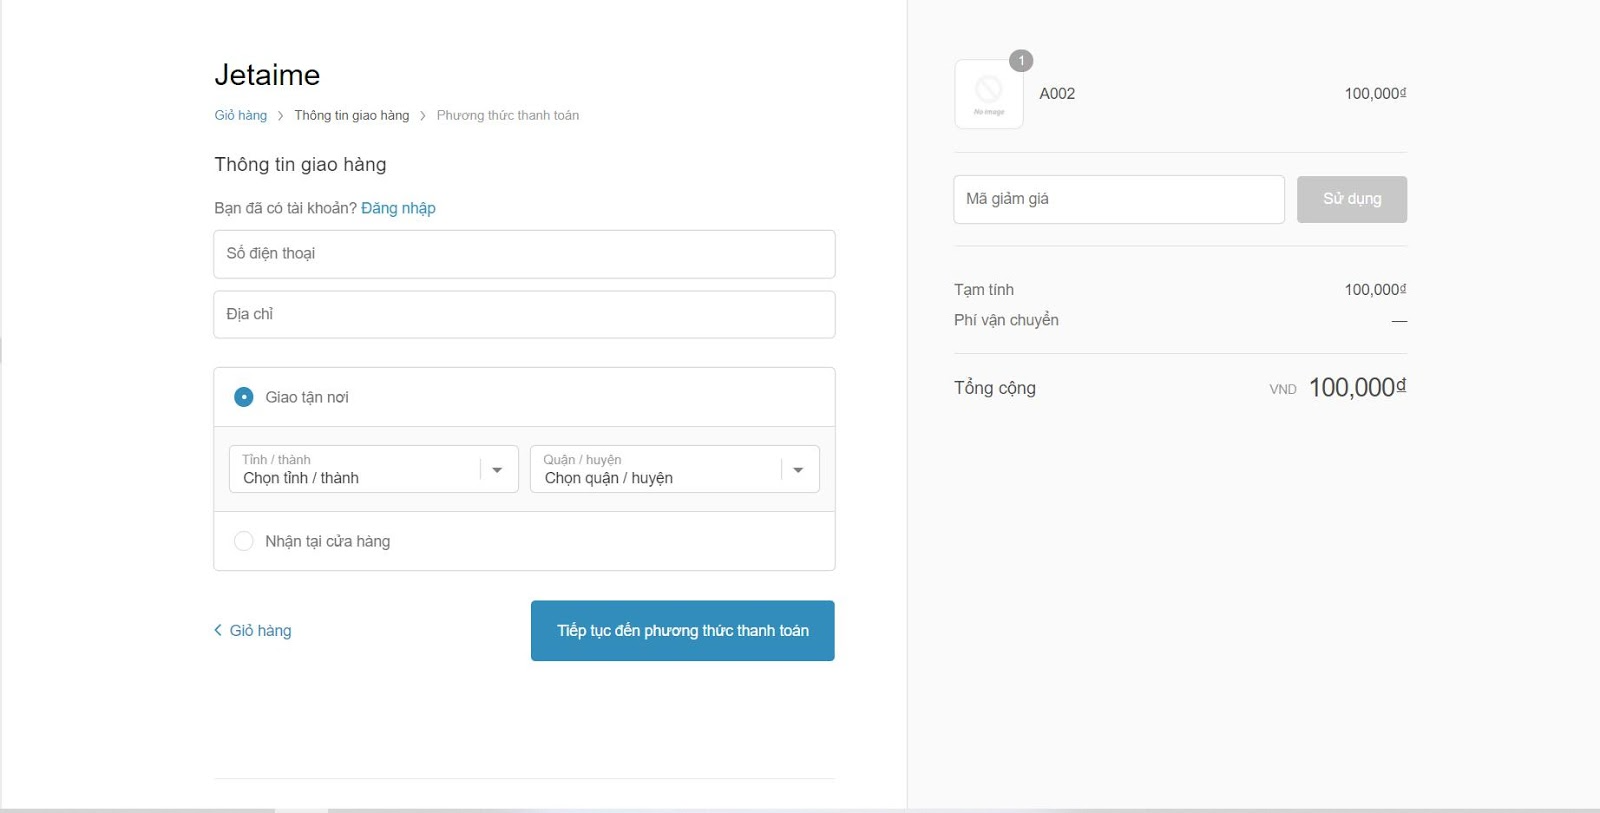Focus the Địa chỉ input field
Viewport: 1600px width, 813px height.
(x=524, y=314)
